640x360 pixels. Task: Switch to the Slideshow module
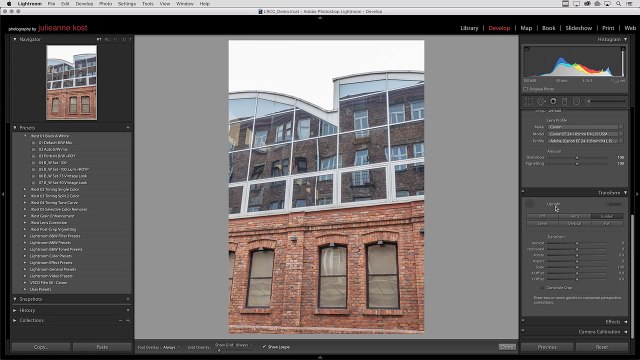coord(578,28)
